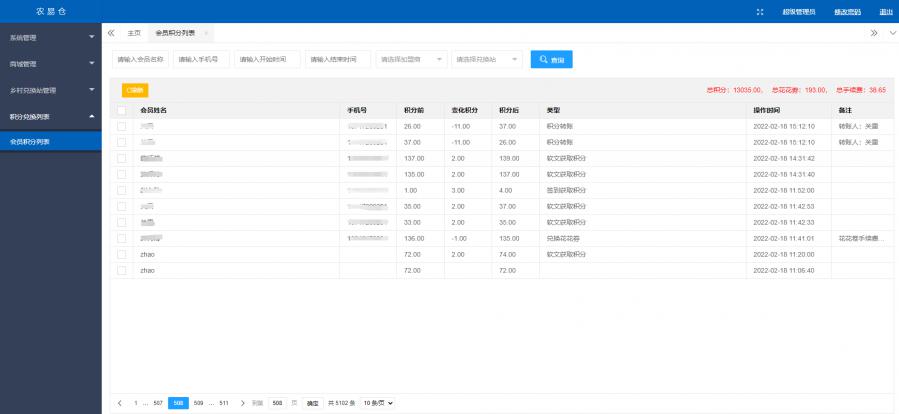Expand the 系统管理 sidebar menu
Image resolution: width=899 pixels, height=414 pixels.
click(x=51, y=37)
